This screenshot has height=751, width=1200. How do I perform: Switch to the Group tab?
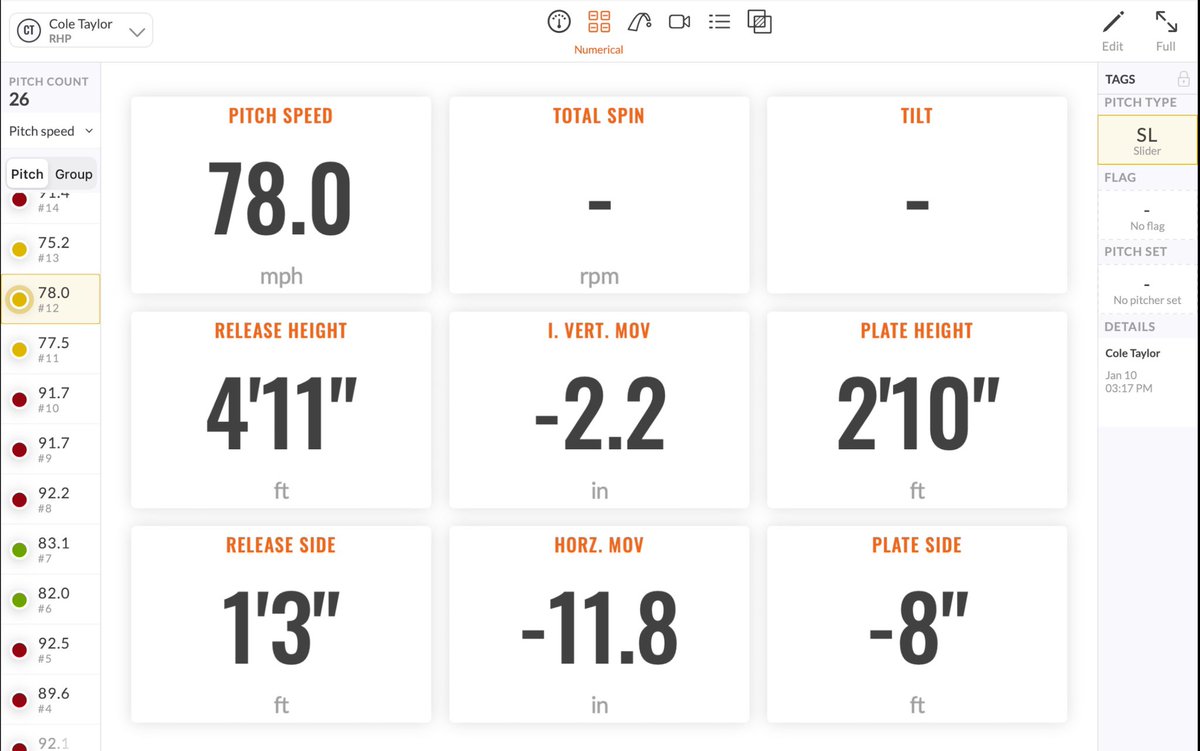click(73, 174)
